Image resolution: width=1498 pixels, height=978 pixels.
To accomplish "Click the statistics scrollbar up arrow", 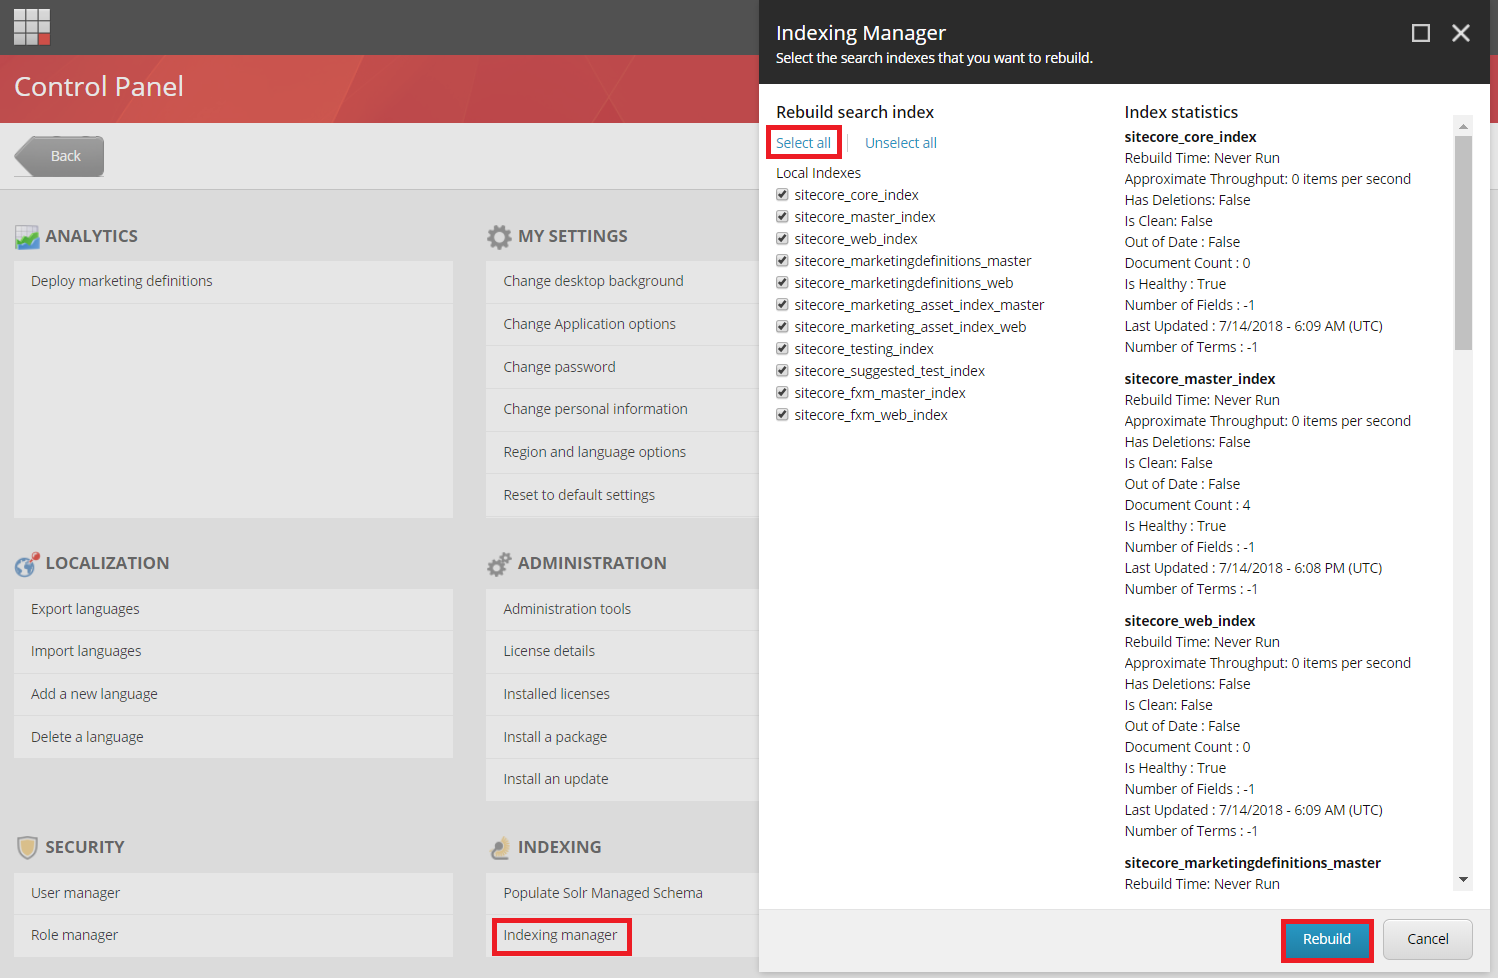I will coord(1463,126).
